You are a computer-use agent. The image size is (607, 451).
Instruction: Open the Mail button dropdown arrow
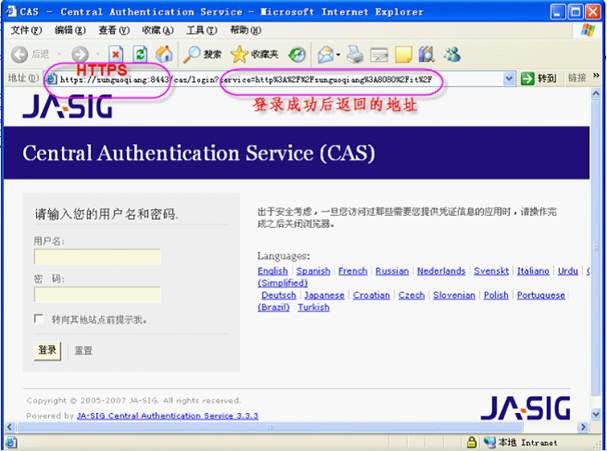[338, 55]
